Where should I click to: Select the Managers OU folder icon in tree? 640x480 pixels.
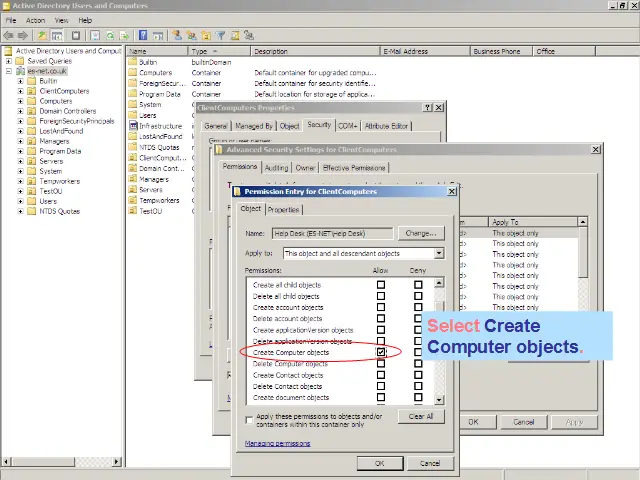coord(31,141)
